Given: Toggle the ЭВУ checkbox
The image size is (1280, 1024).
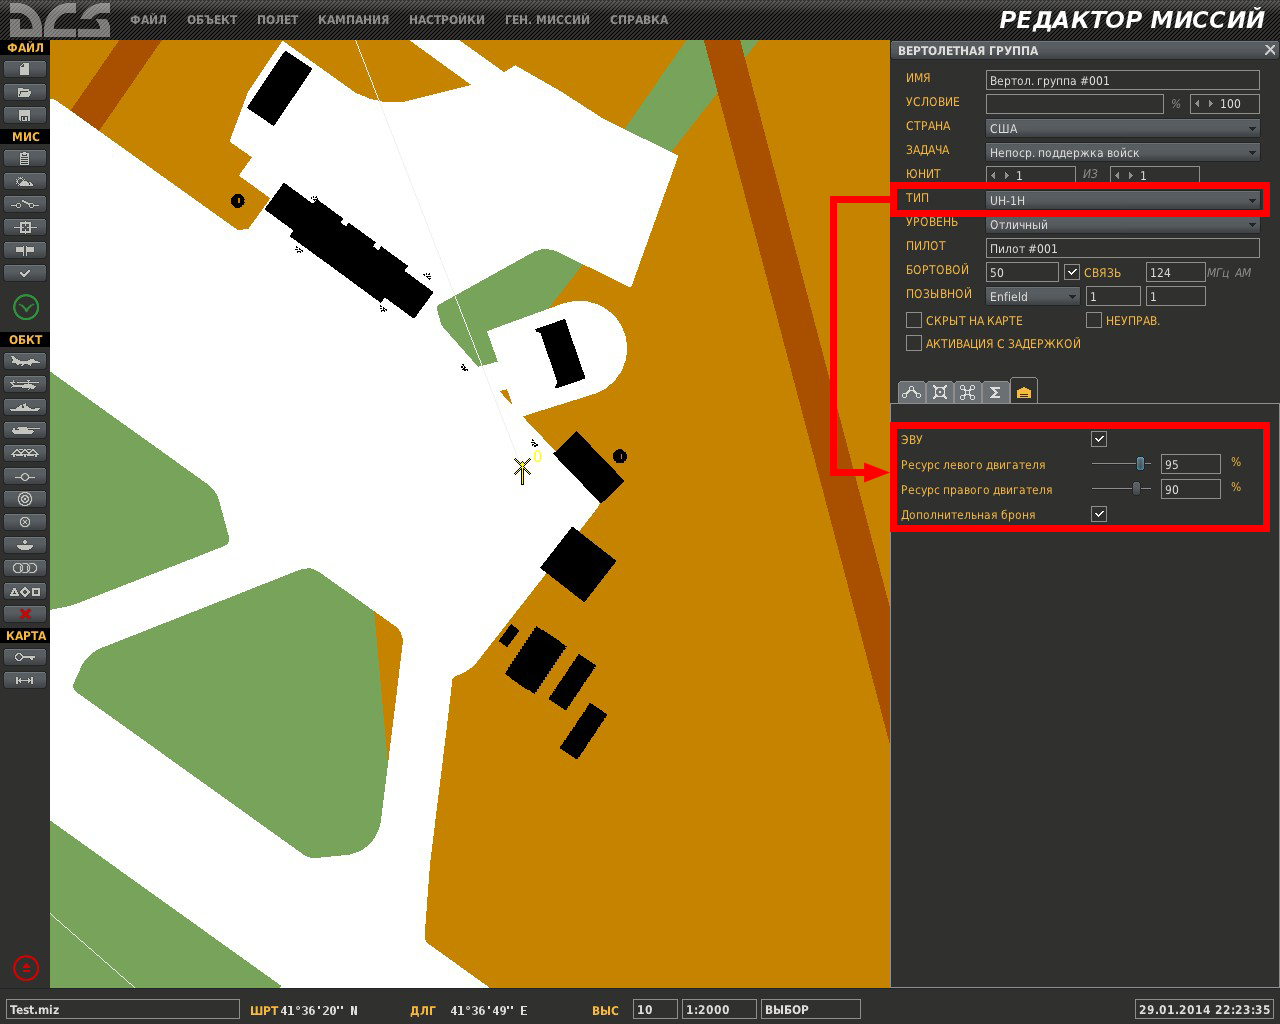Looking at the screenshot, I should pyautogui.click(x=1099, y=439).
